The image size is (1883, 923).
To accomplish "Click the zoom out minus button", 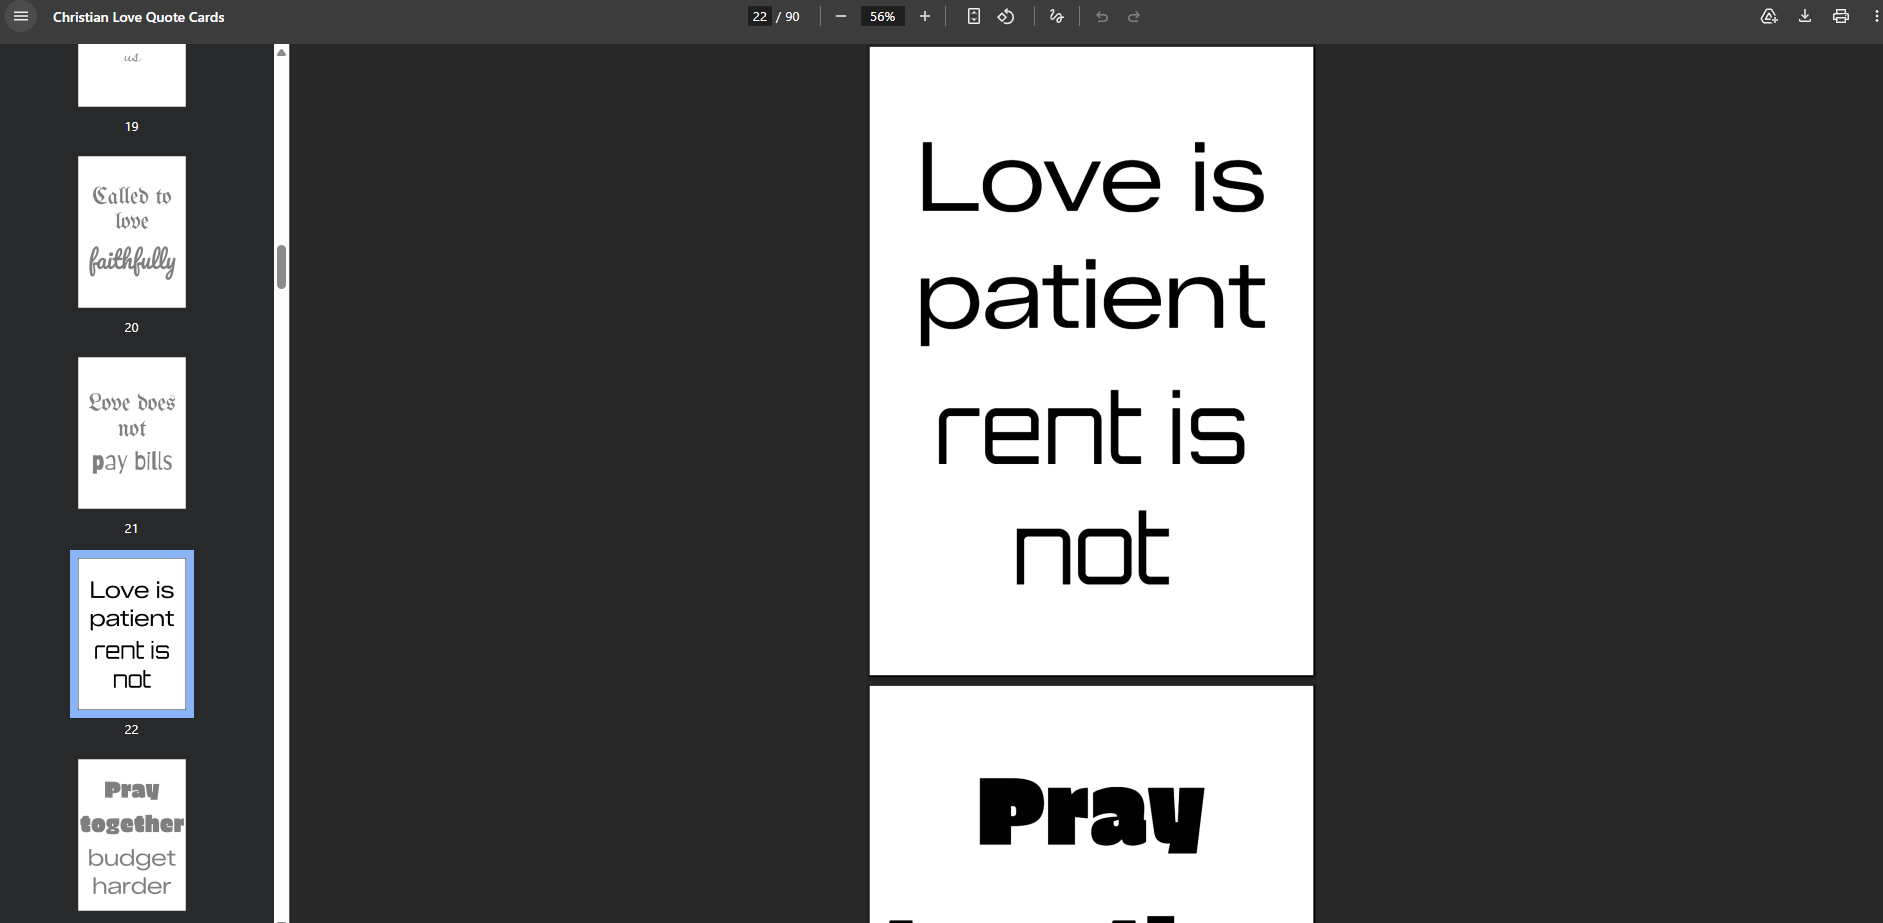I will point(841,17).
